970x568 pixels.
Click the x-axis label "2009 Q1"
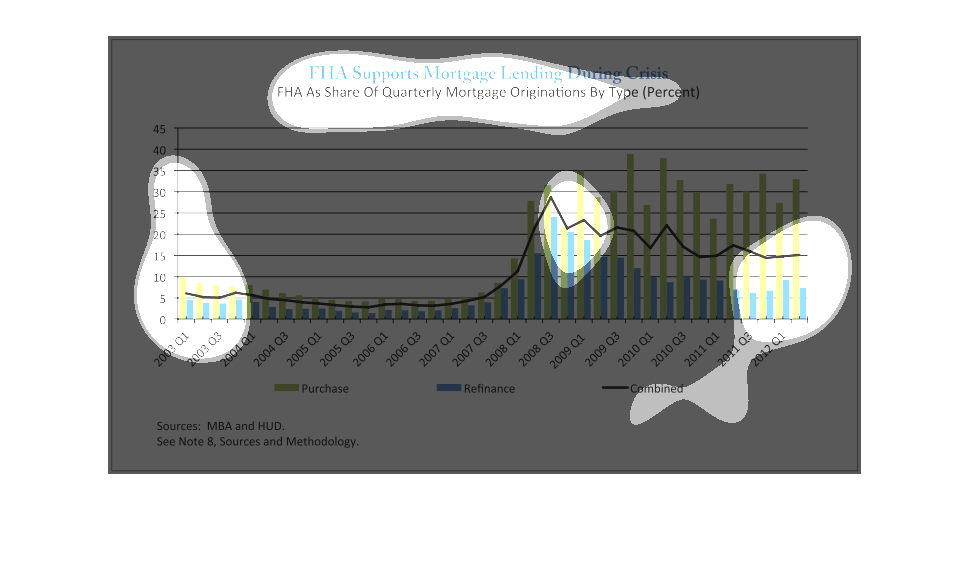(568, 351)
